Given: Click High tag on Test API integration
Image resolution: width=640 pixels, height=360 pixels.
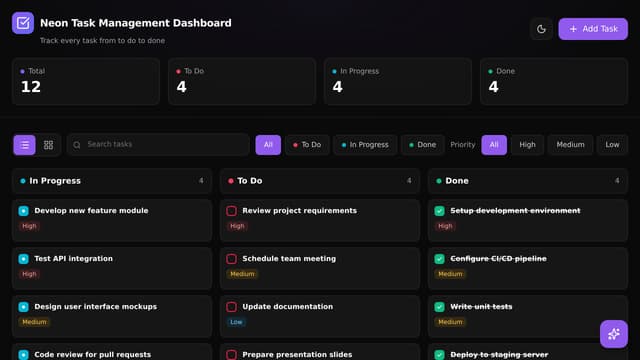Looking at the screenshot, I should tap(29, 274).
